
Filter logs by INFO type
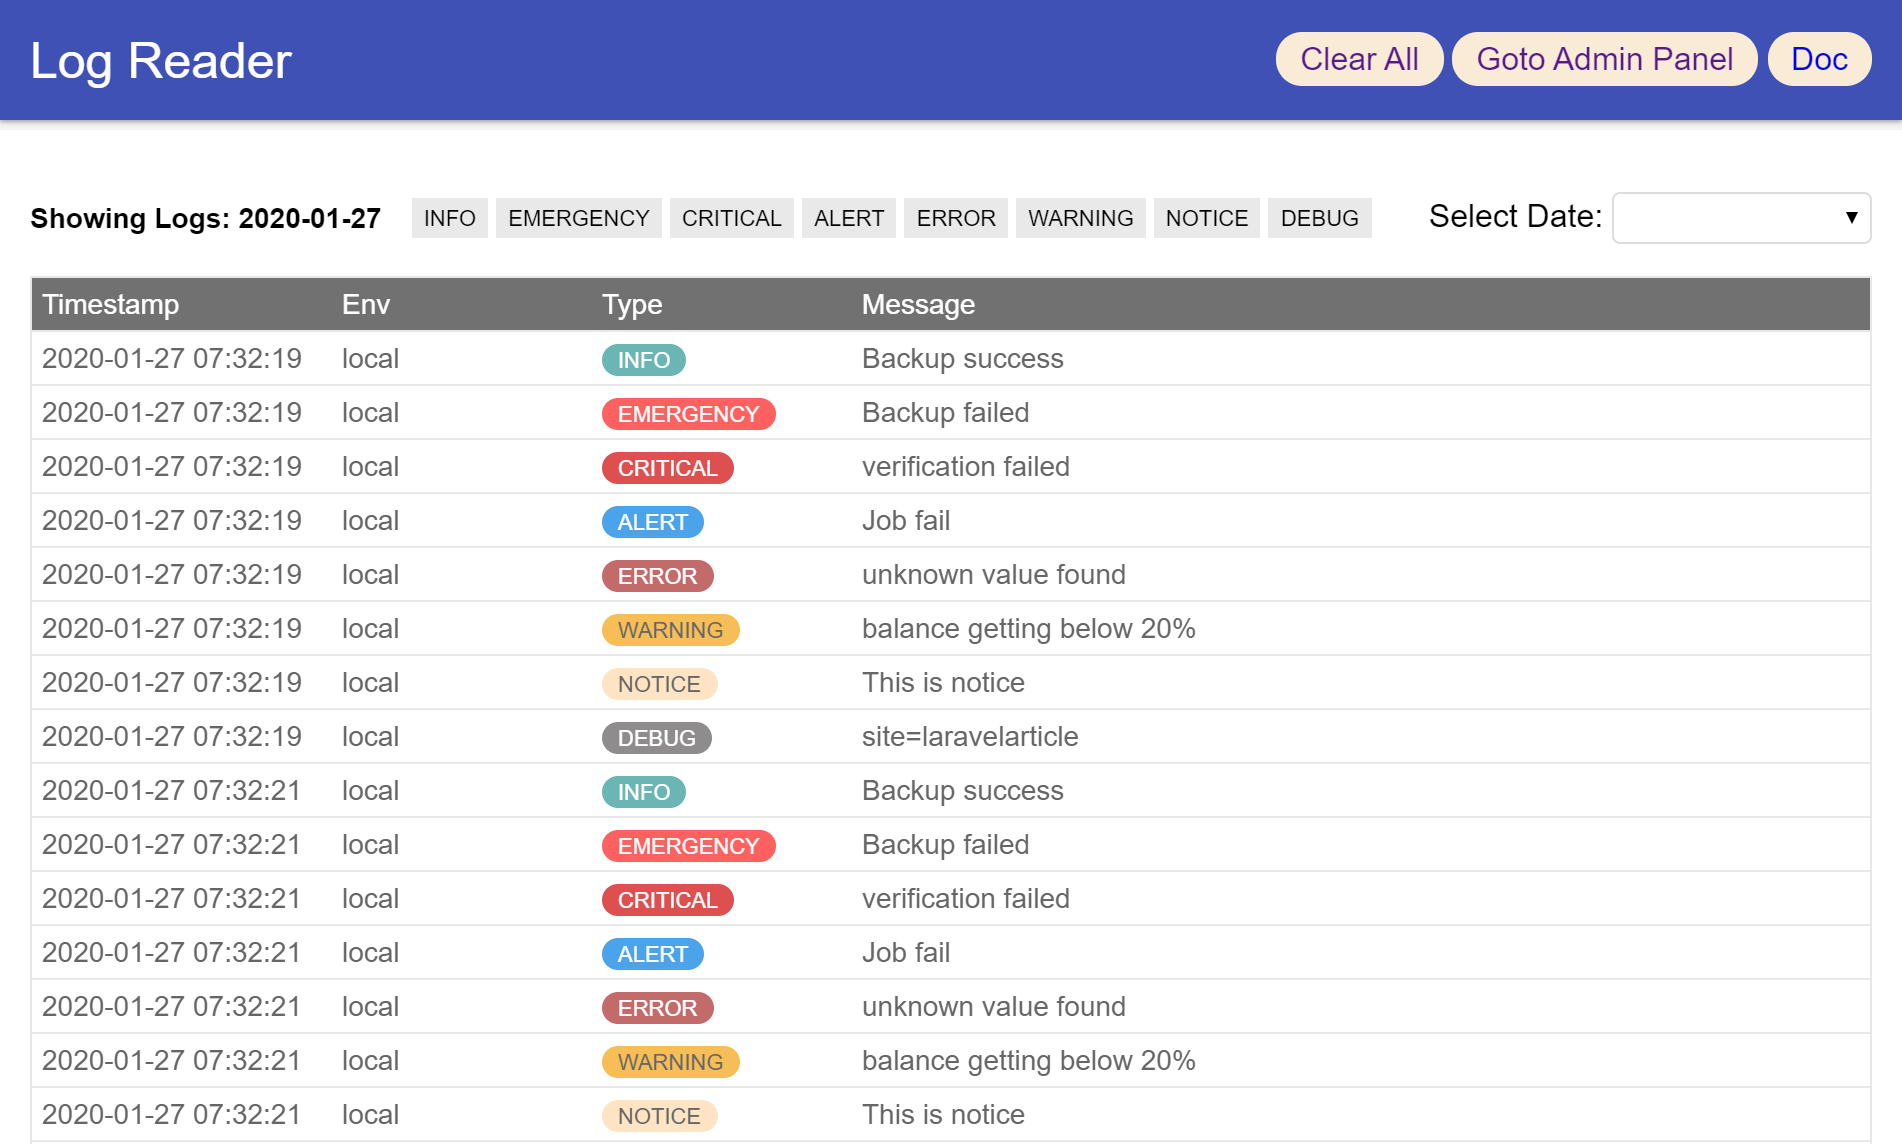449,218
